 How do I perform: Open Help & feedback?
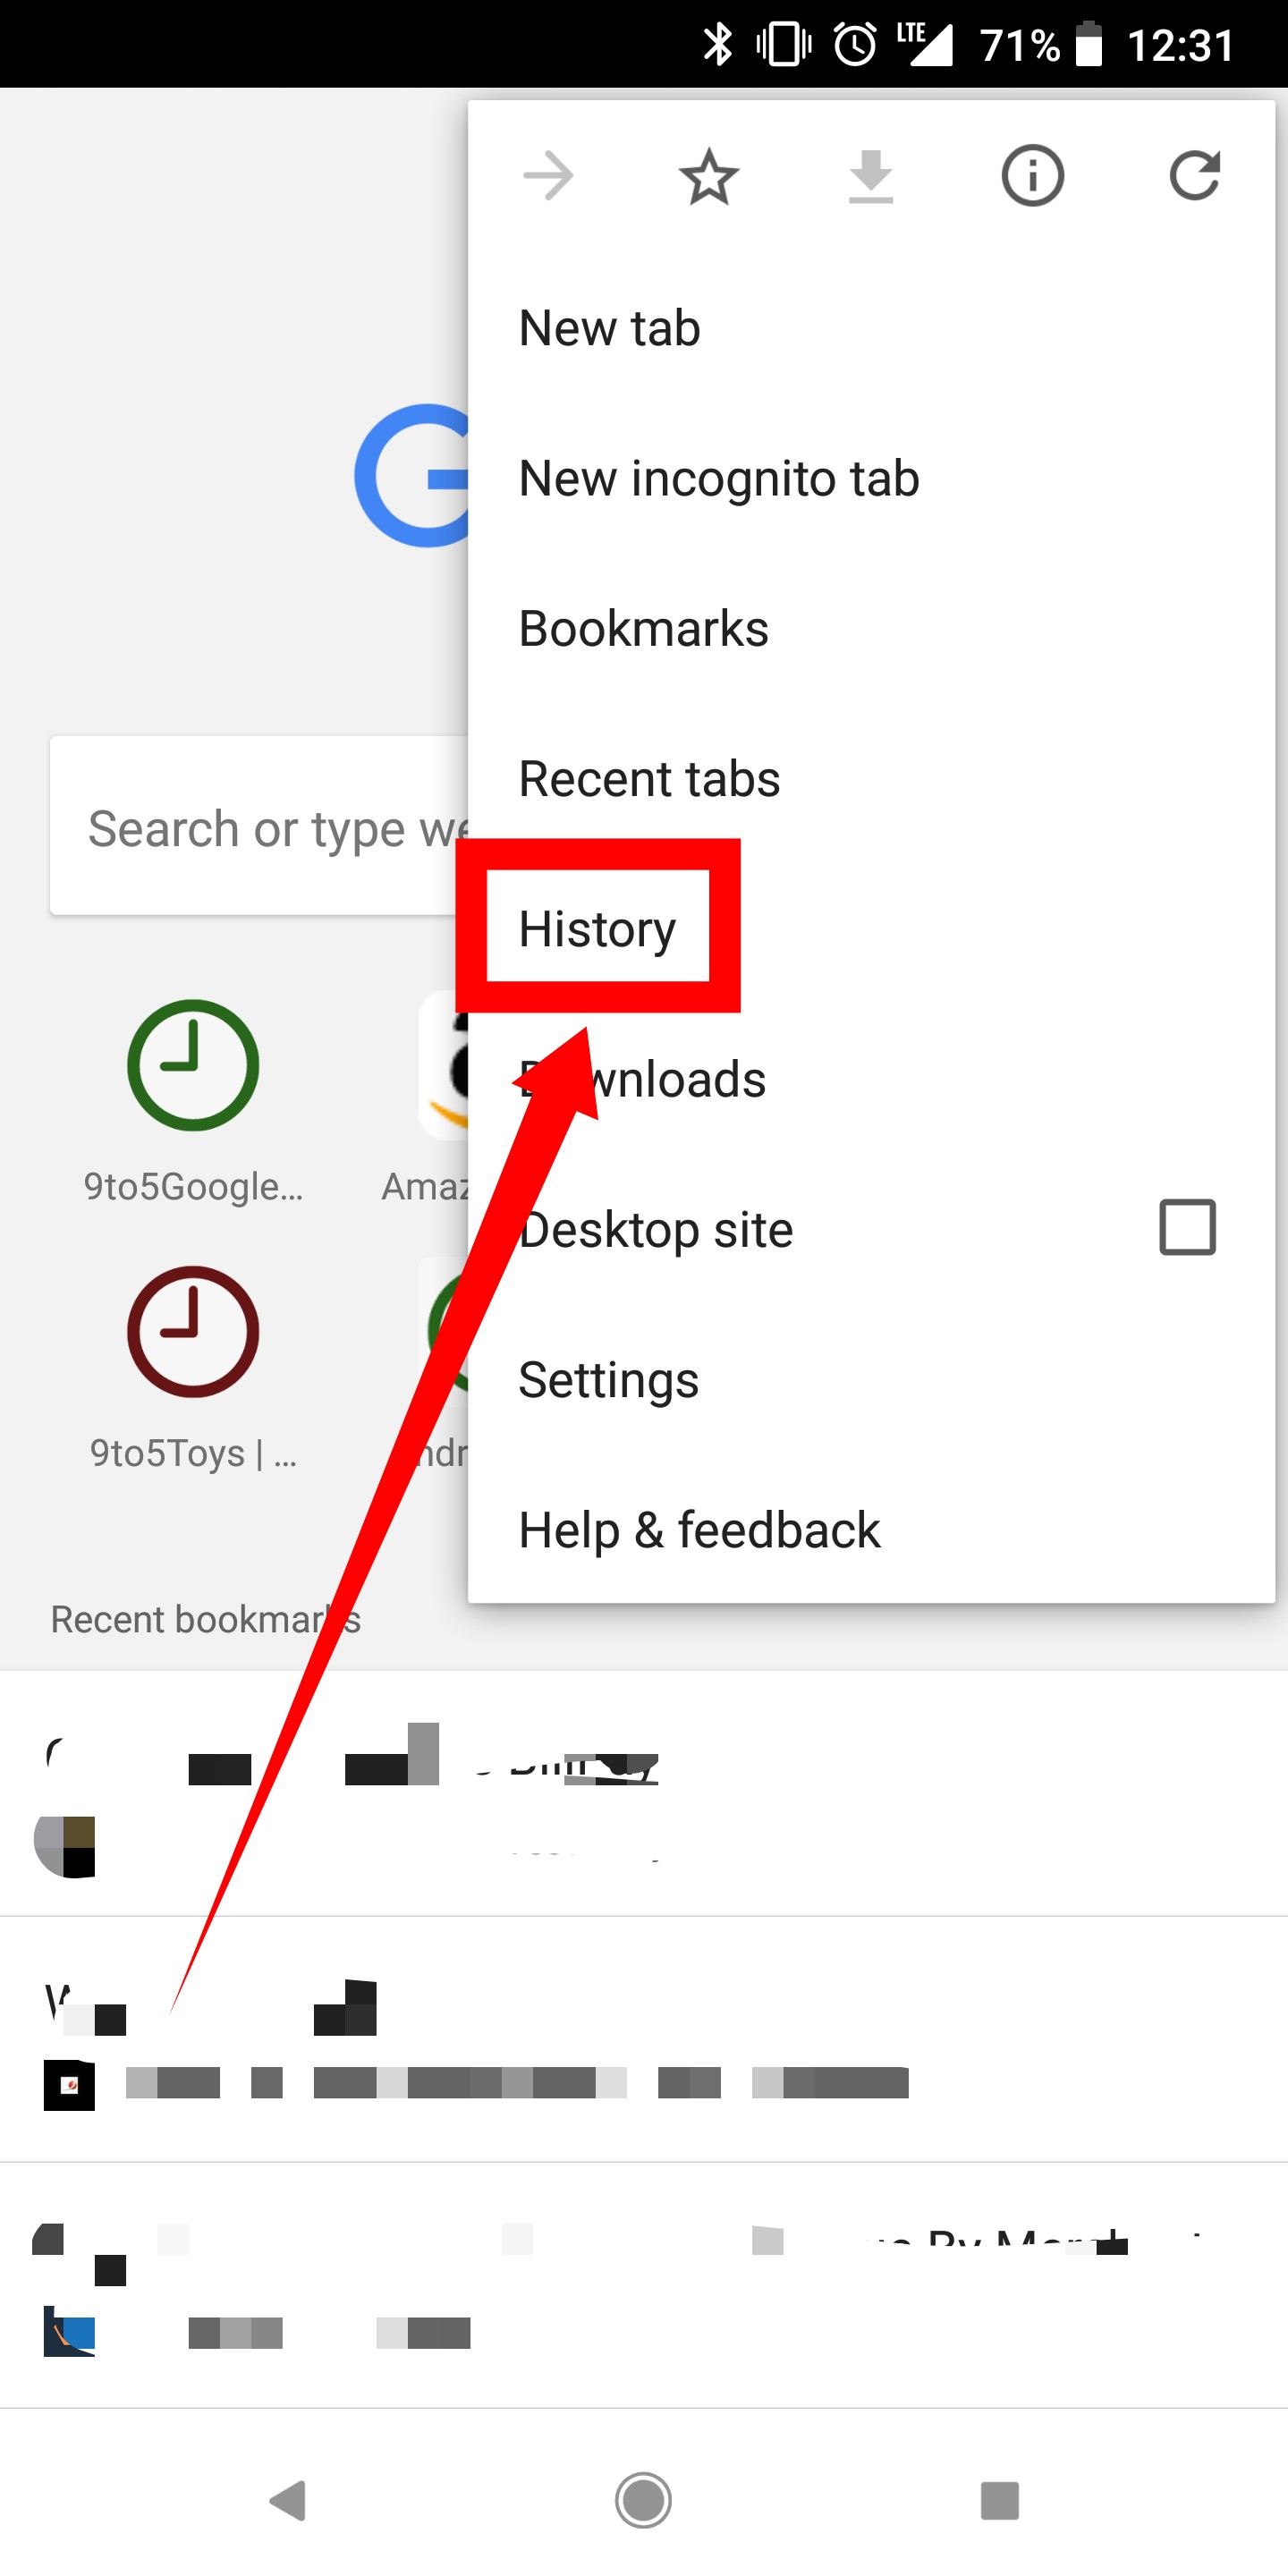(699, 1529)
